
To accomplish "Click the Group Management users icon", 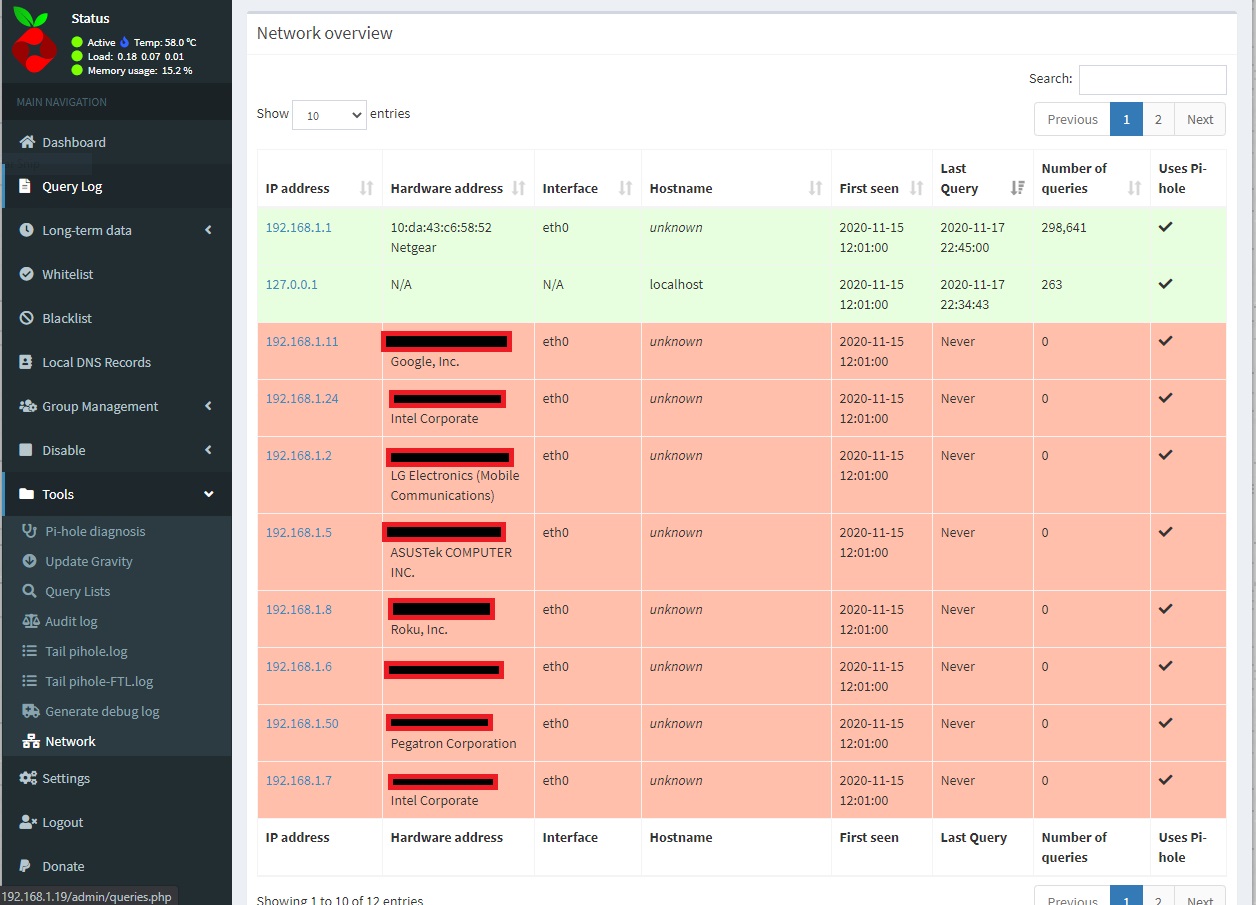I will (x=27, y=406).
